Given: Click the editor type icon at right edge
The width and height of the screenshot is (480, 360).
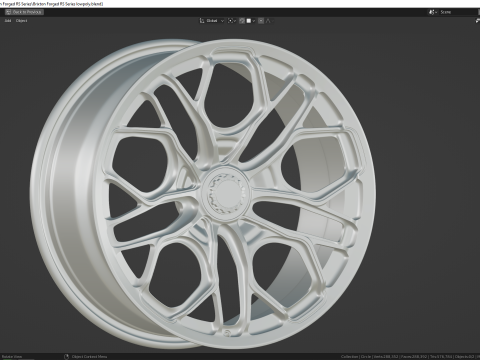Looking at the screenshot, I should point(478,21).
